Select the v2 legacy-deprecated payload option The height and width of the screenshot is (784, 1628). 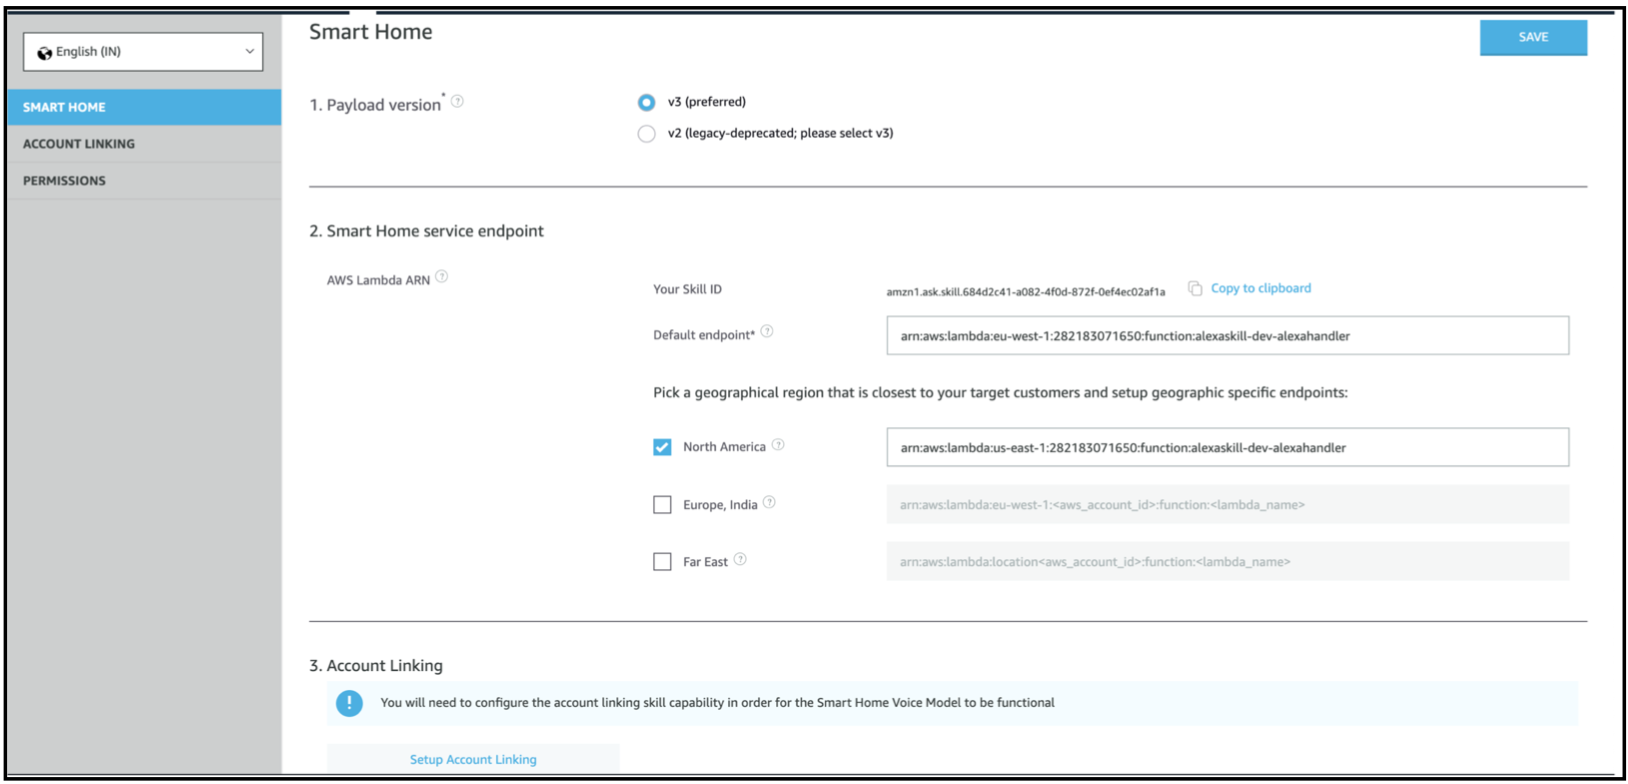tap(647, 133)
